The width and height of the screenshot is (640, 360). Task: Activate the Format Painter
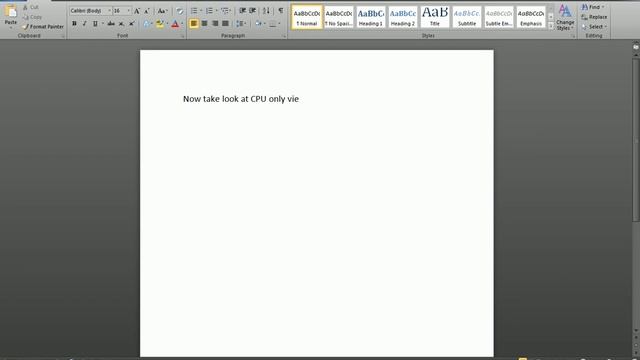coord(43,27)
